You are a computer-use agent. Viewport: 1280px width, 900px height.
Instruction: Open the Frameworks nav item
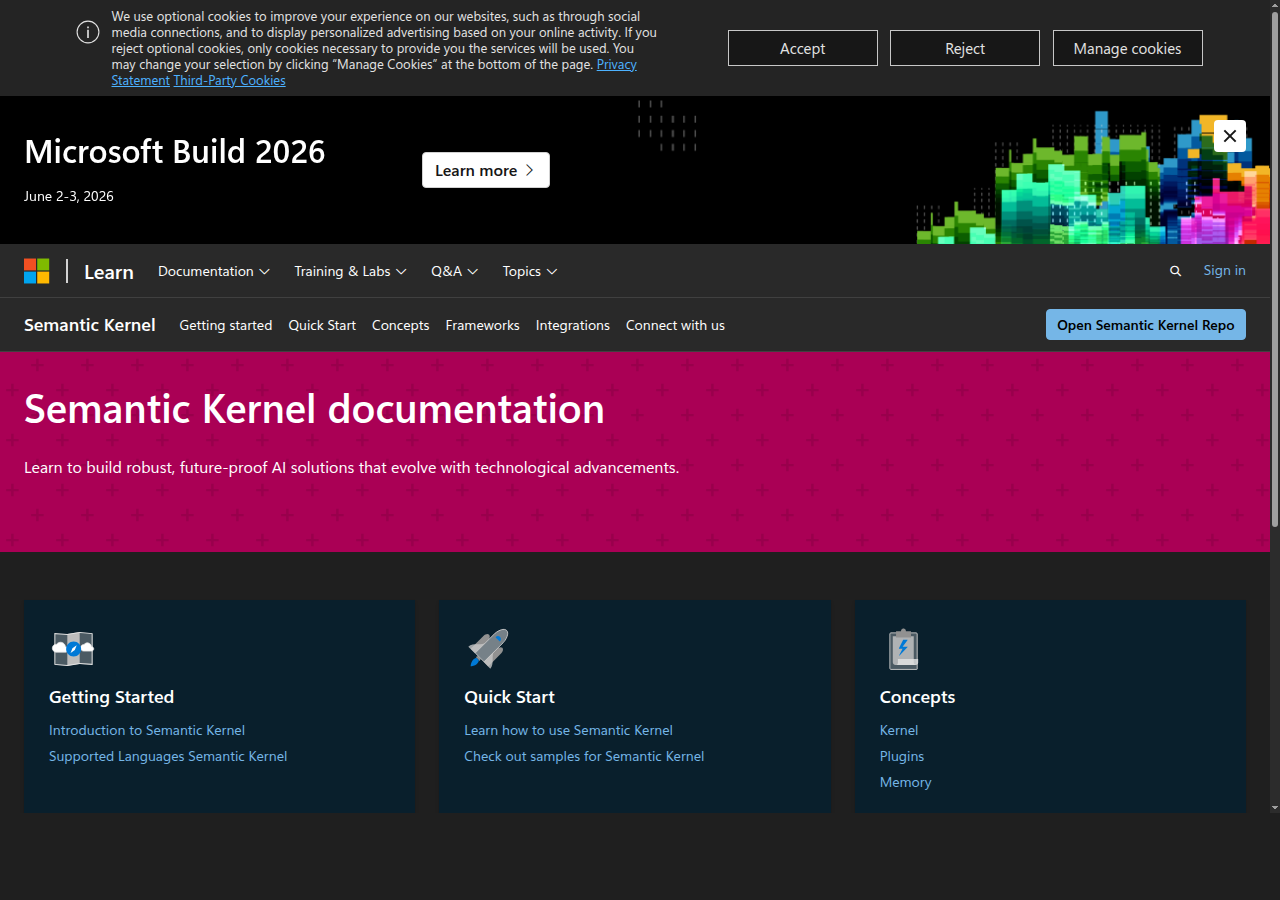[x=482, y=325]
